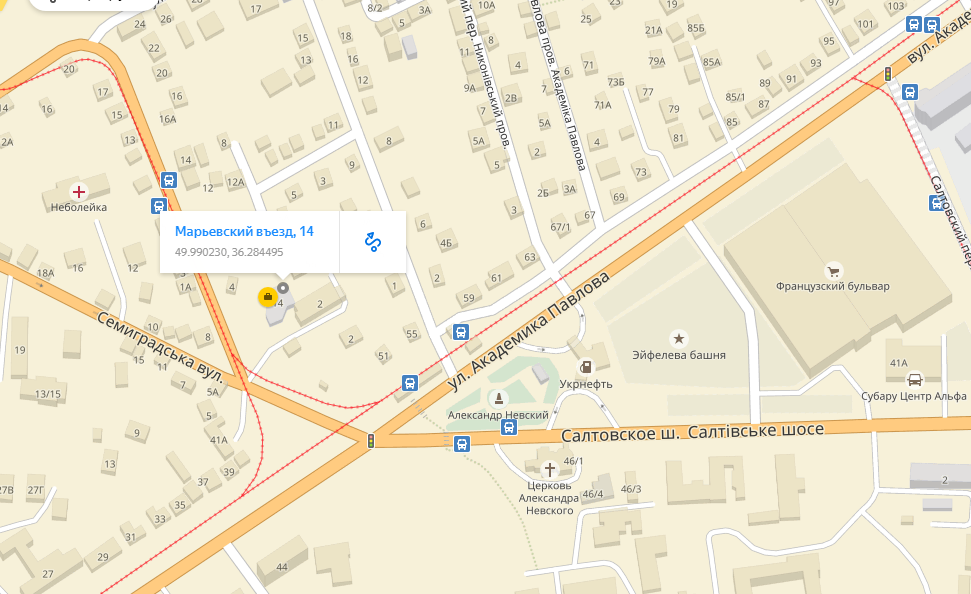Select the yellow briefcase marker at building 14
Screen dimensions: 971x594
click(268, 297)
